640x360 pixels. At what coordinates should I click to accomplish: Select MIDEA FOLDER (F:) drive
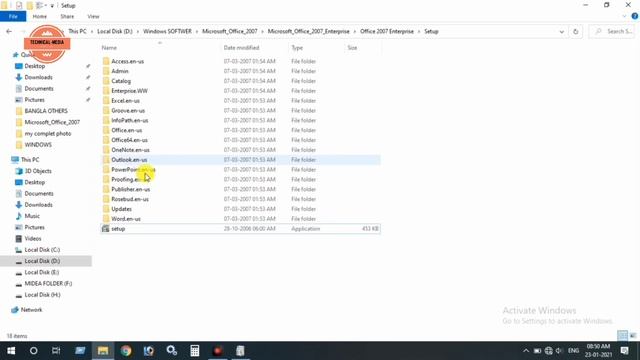tap(48, 283)
